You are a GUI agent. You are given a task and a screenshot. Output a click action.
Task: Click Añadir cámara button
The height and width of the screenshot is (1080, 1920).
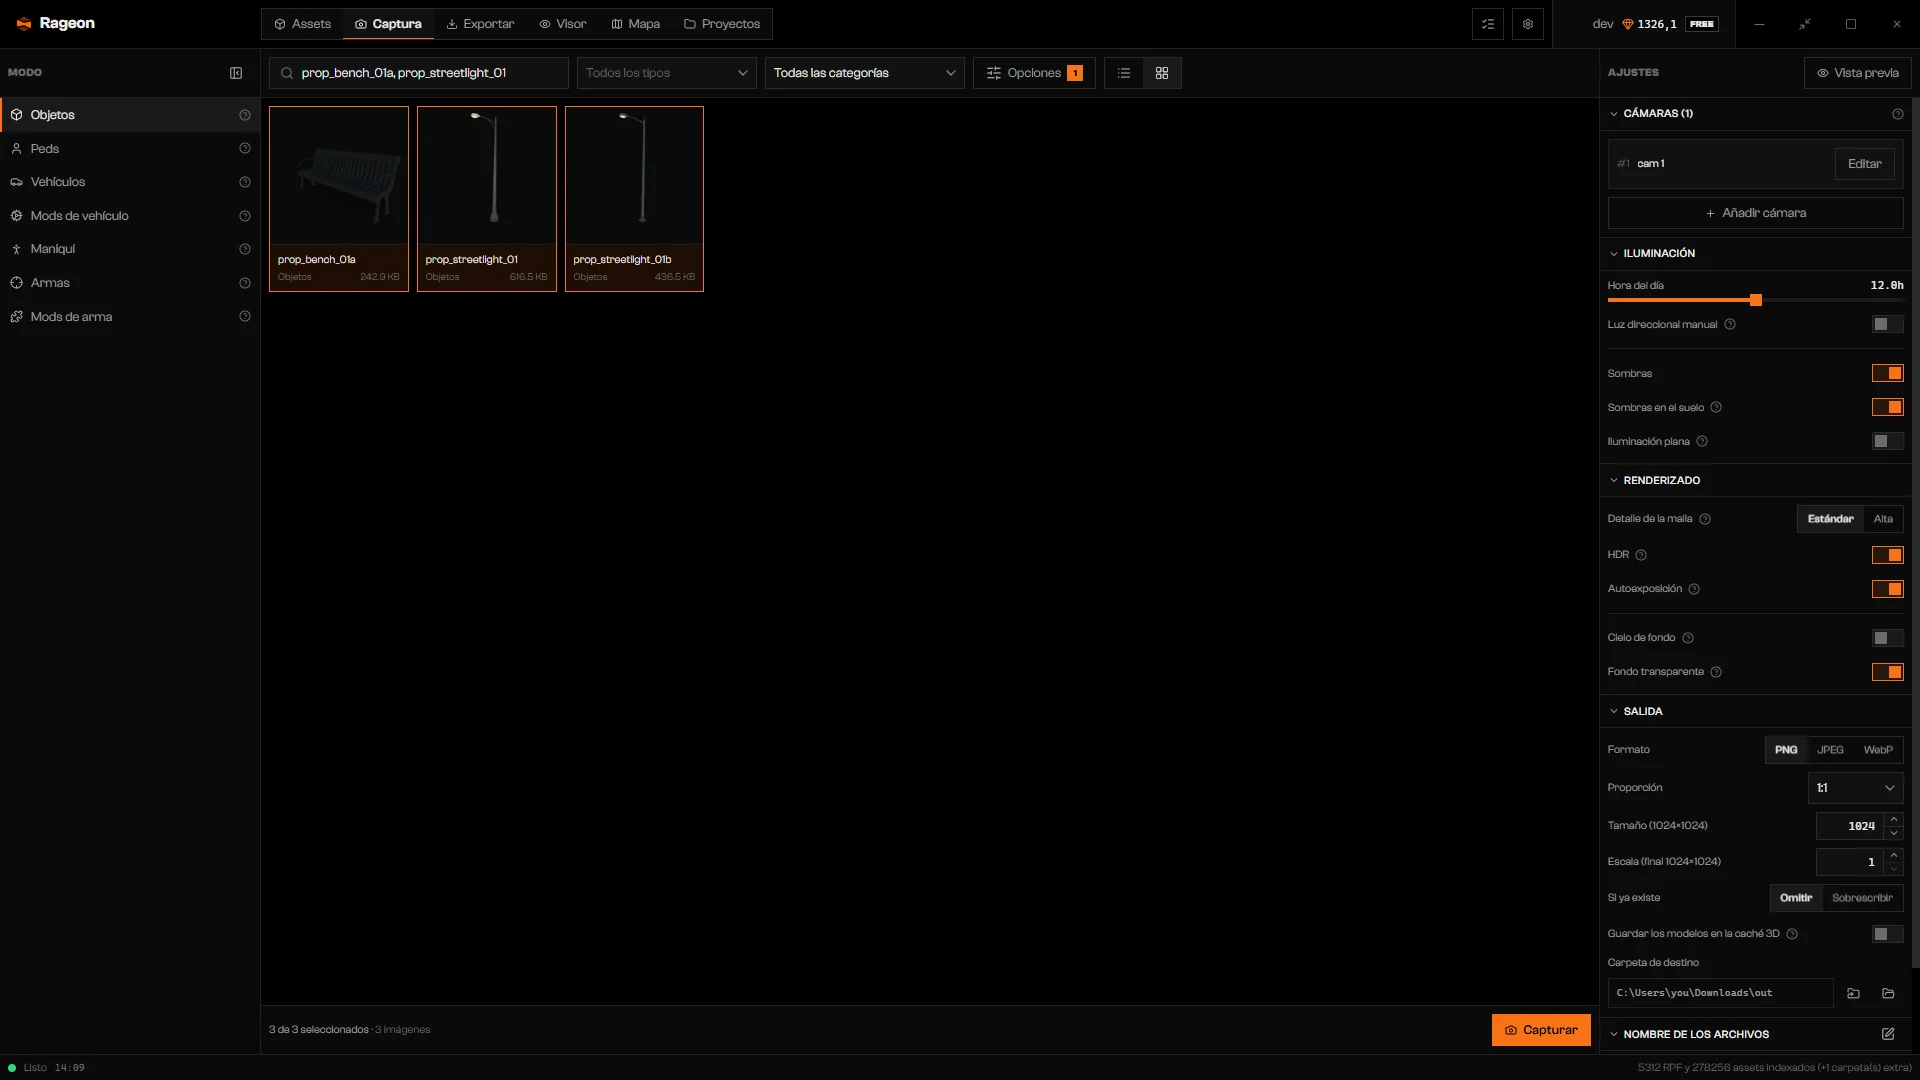[1755, 213]
